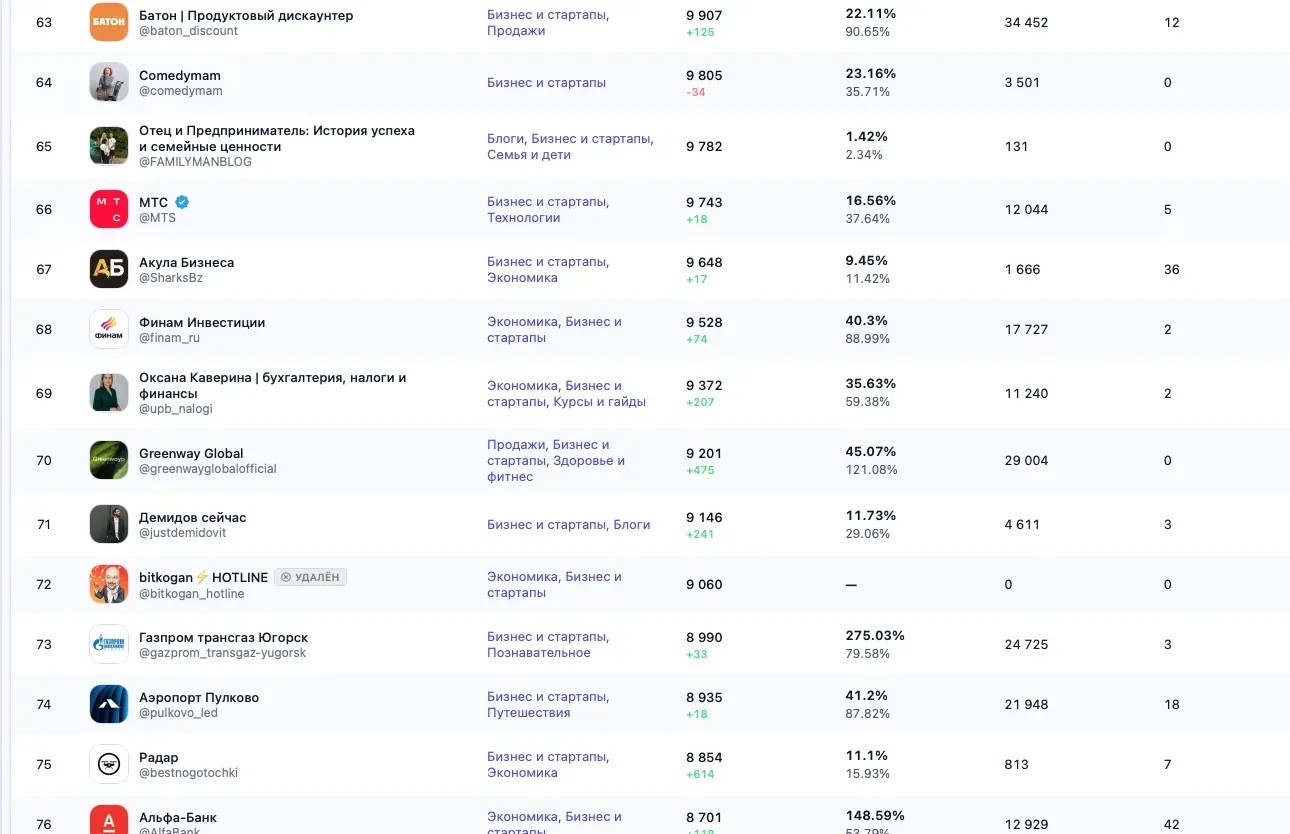This screenshot has height=834, width=1290.
Task: Click the MTS red logo avatar
Action: pyautogui.click(x=109, y=209)
